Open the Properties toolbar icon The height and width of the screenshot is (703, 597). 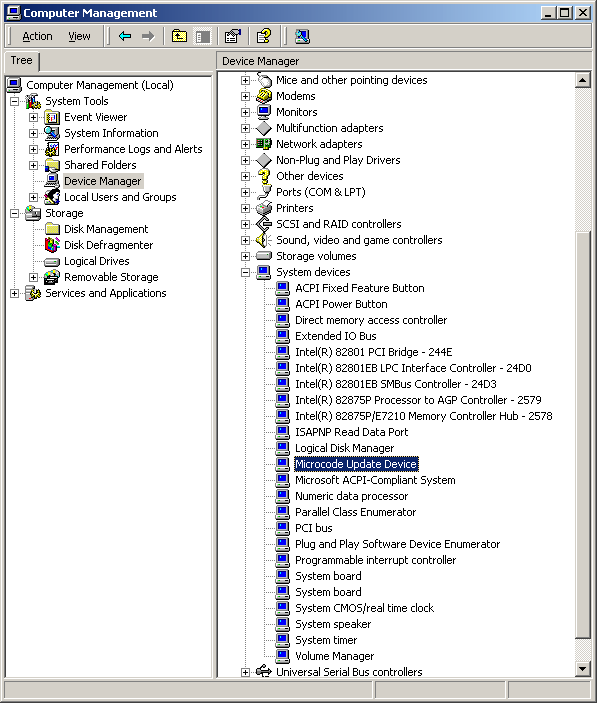pyautogui.click(x=233, y=36)
